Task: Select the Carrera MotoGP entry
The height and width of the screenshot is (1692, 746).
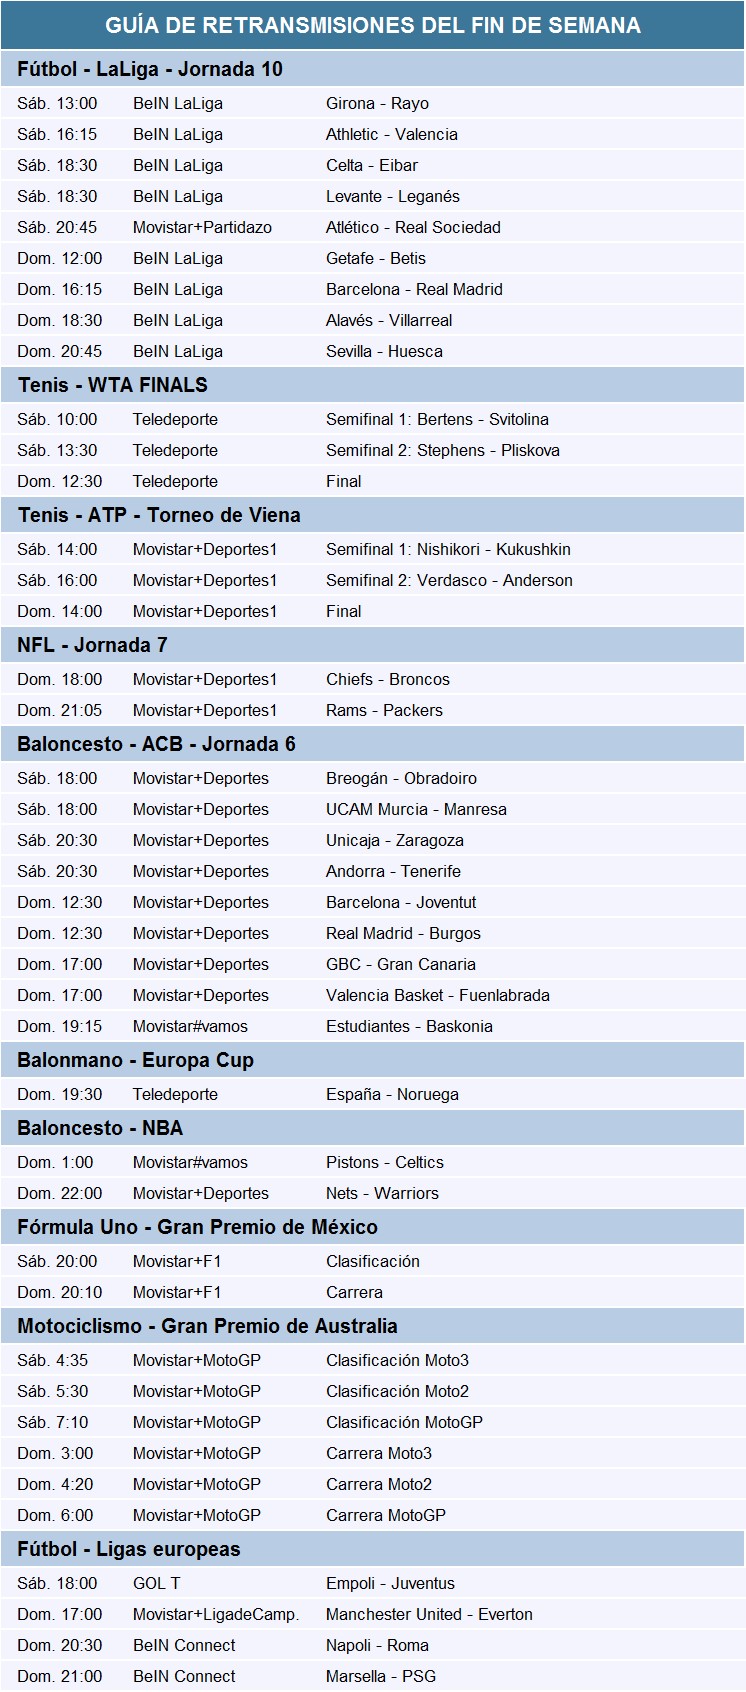Action: pos(386,1515)
